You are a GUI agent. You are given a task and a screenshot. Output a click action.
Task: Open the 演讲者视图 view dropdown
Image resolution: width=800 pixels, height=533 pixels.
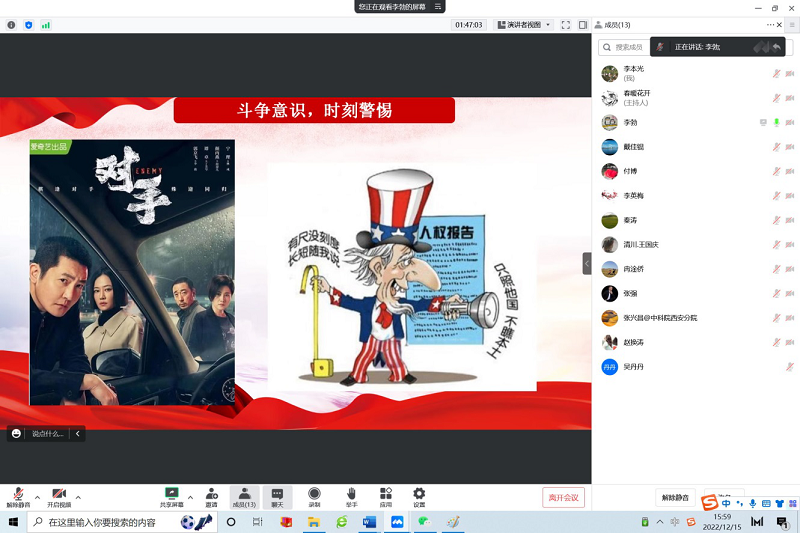[x=524, y=25]
